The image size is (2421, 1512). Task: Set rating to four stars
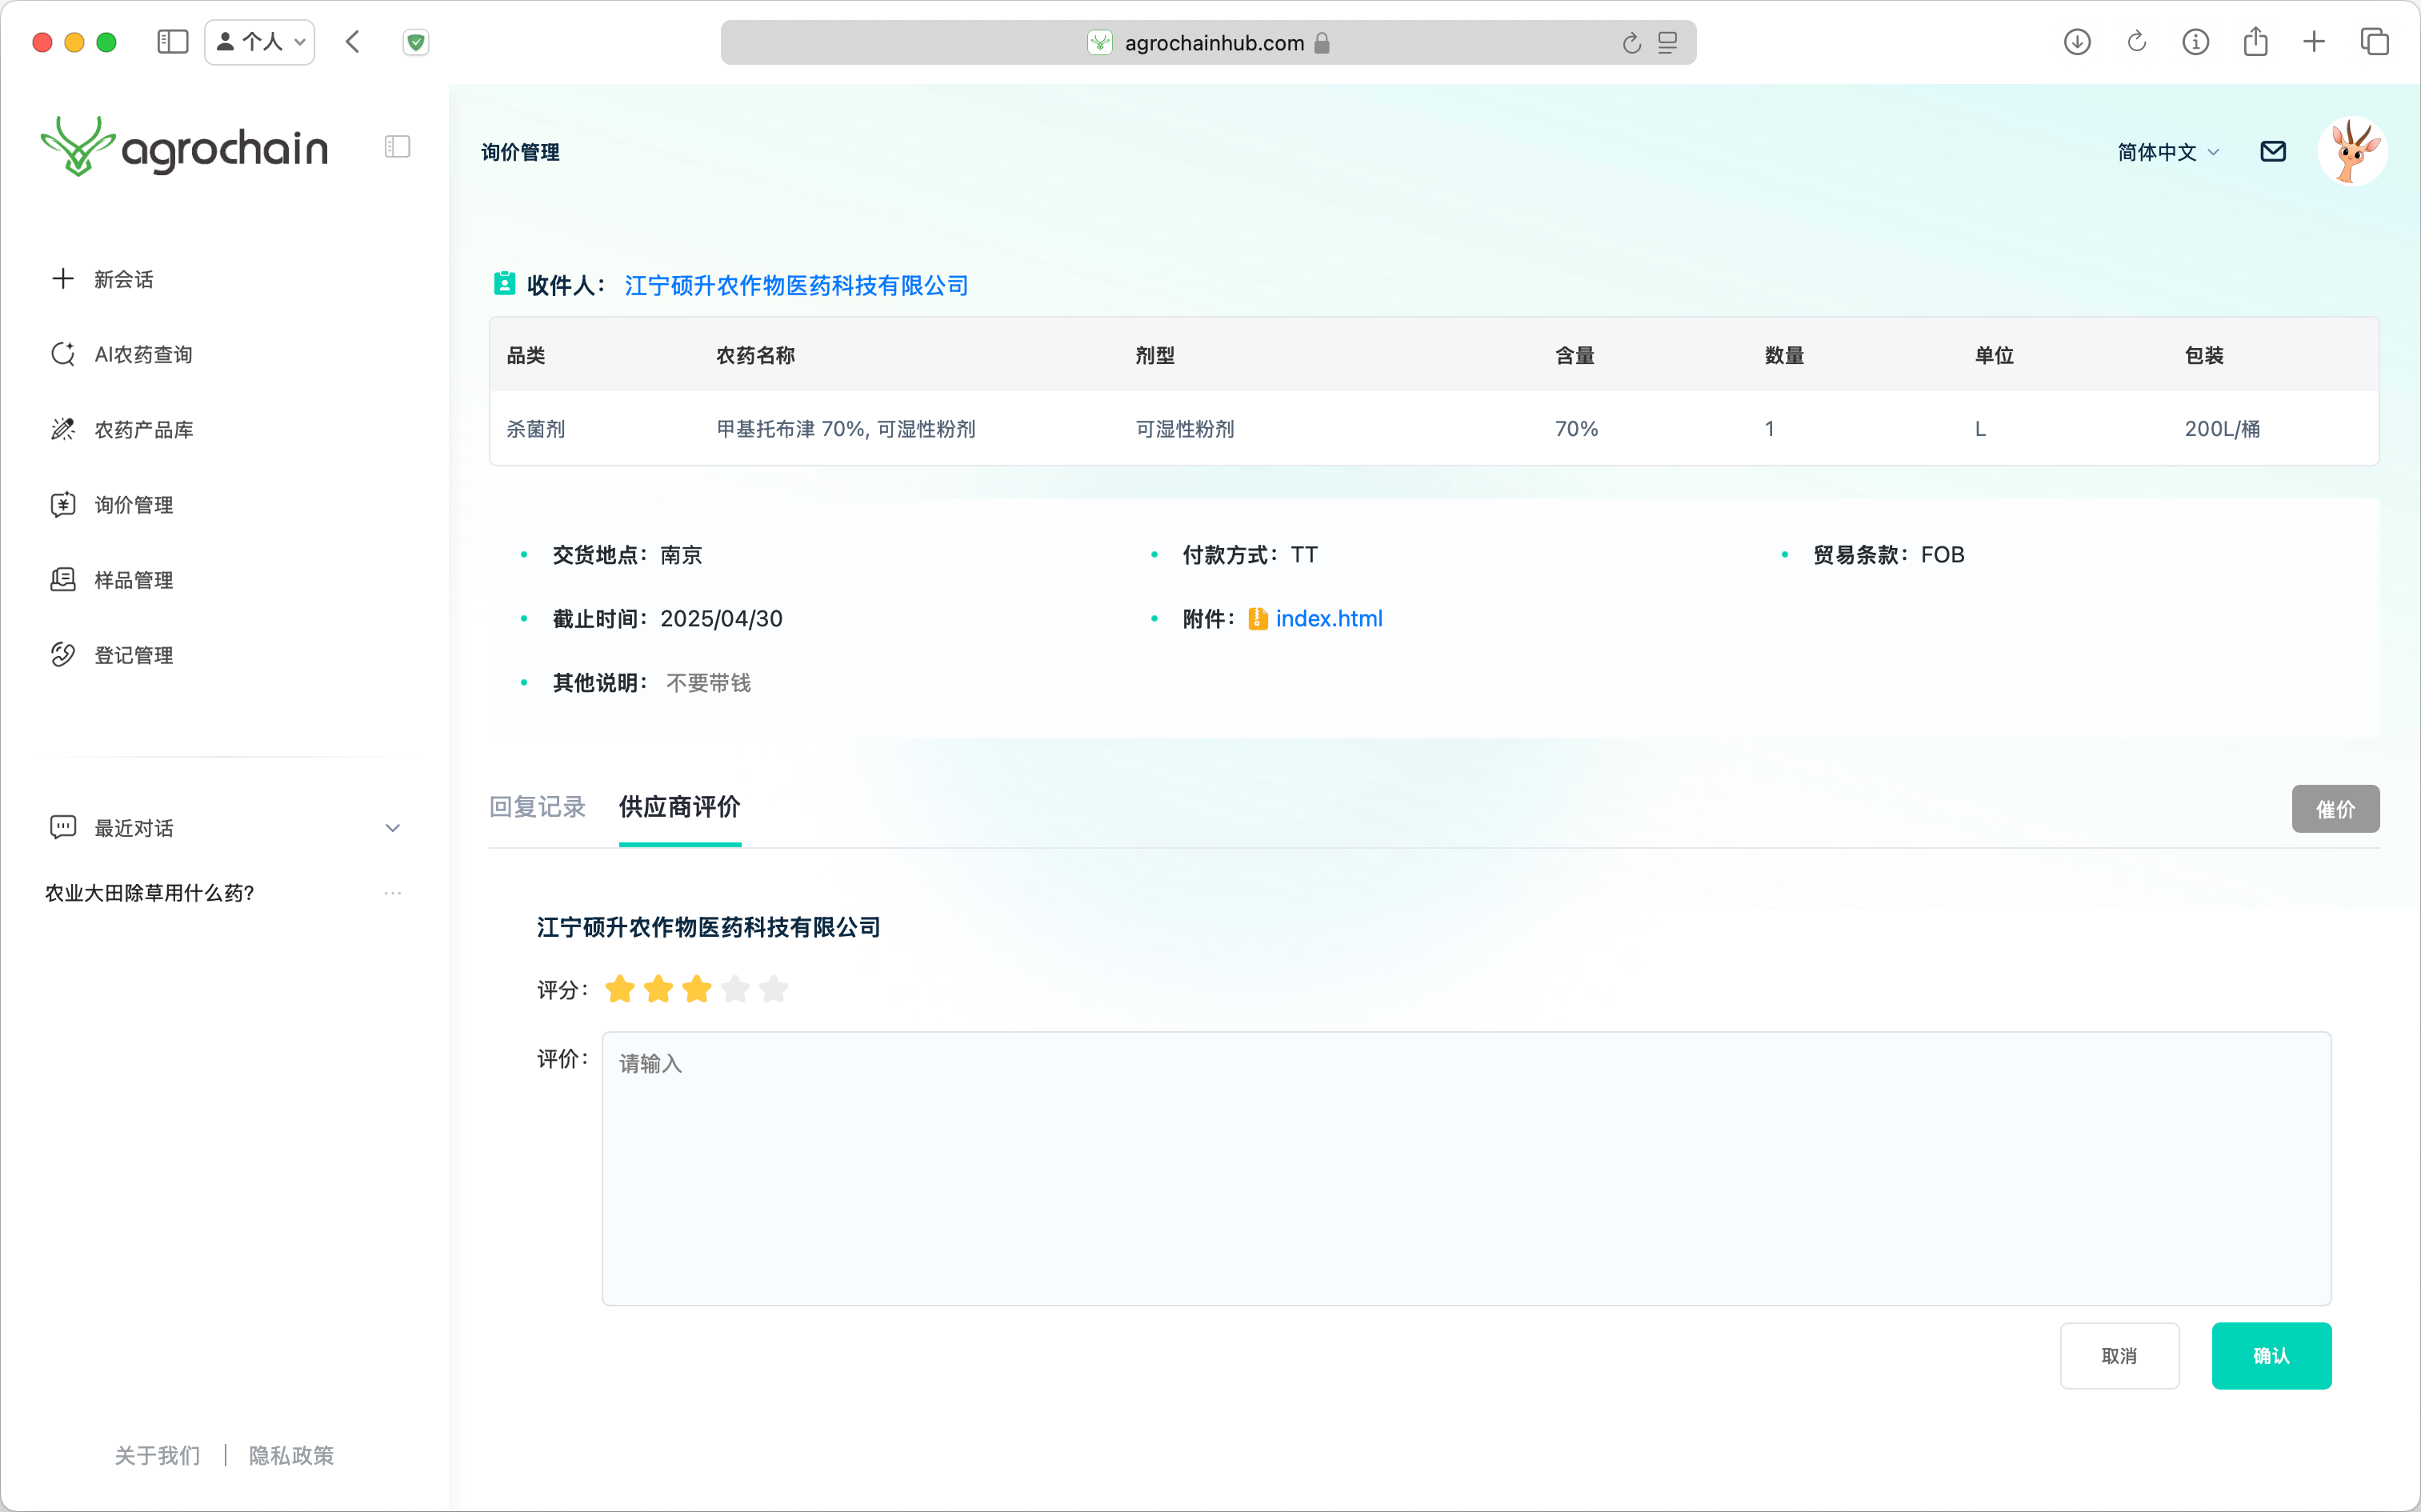tap(735, 989)
